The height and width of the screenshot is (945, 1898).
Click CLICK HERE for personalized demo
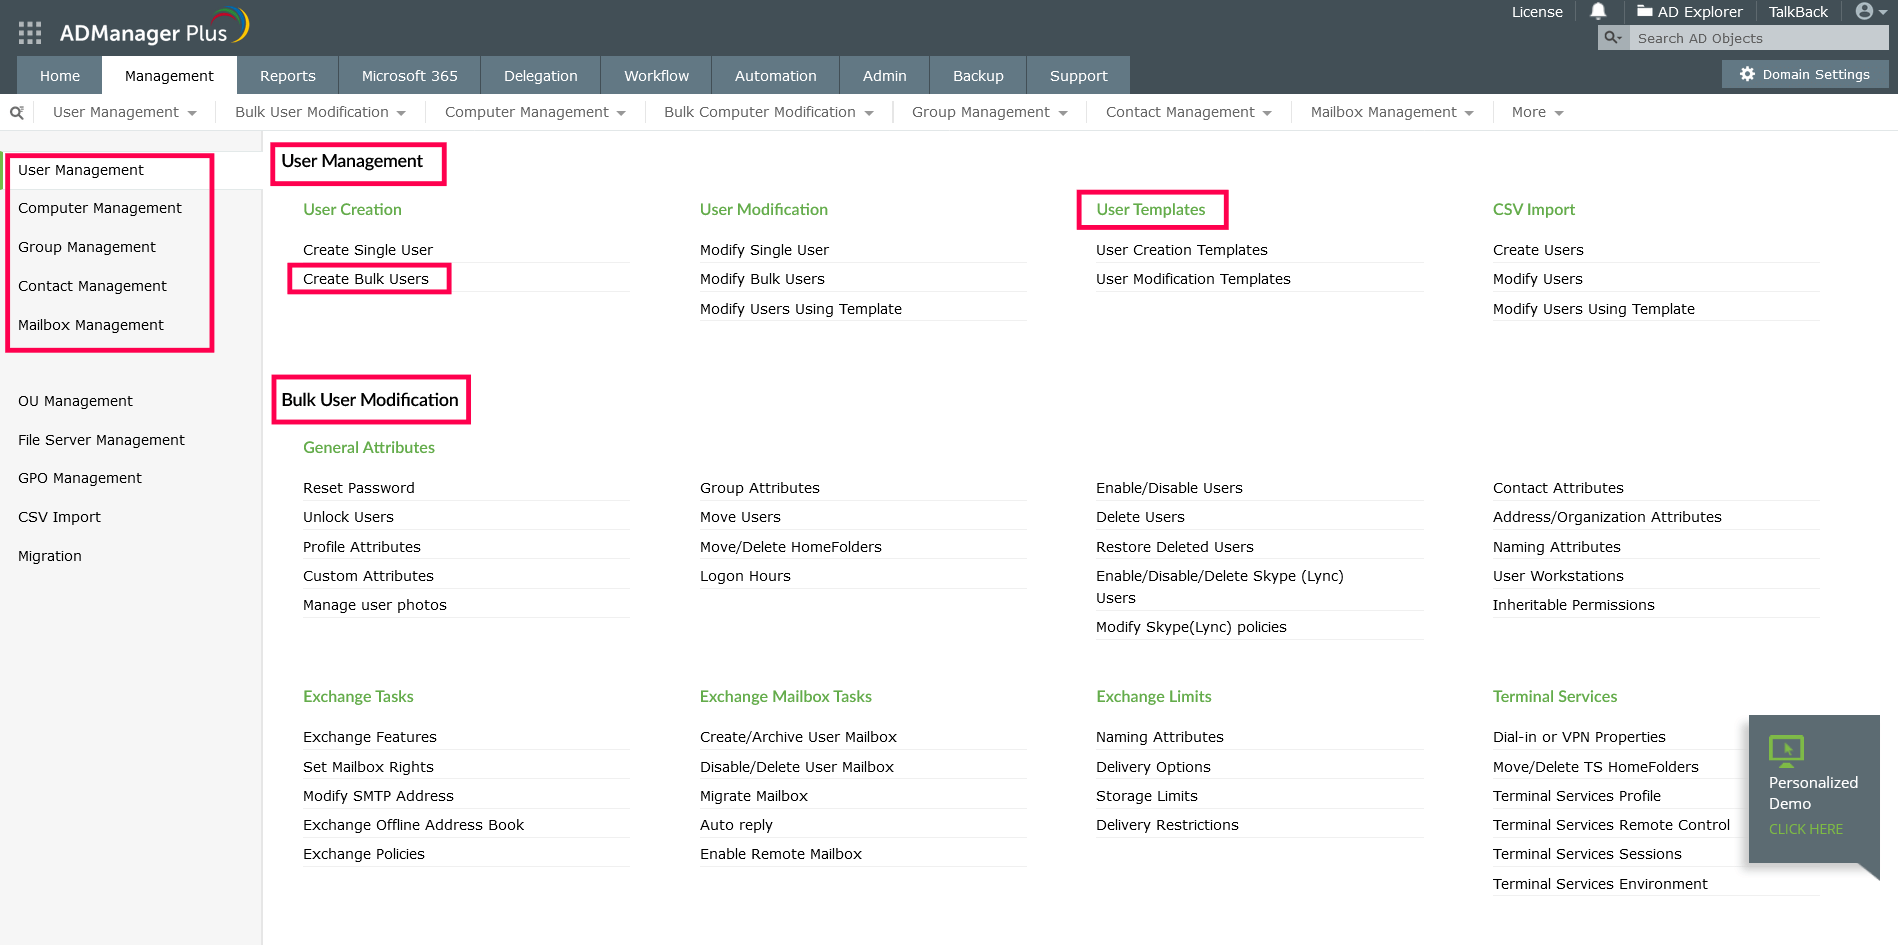(x=1806, y=829)
